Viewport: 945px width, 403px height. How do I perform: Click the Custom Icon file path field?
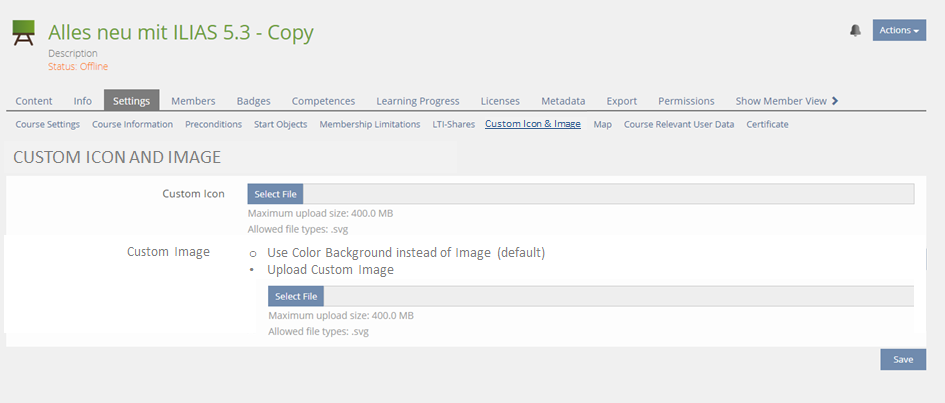[607, 194]
